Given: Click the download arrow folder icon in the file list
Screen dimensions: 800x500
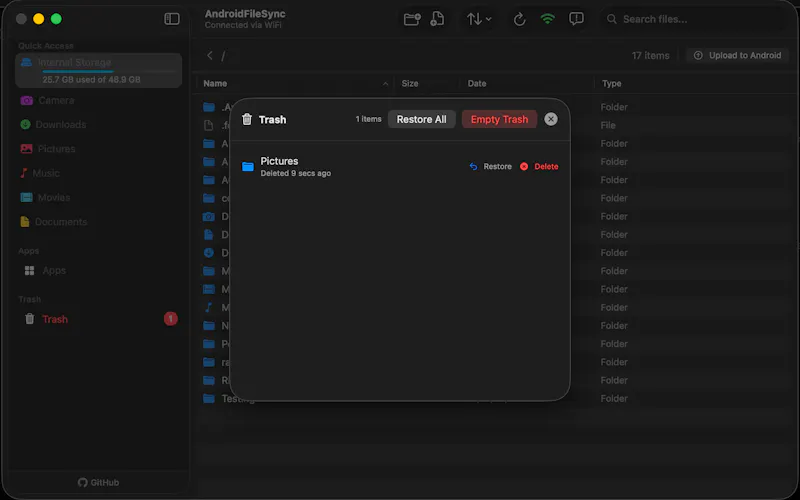Looking at the screenshot, I should tap(209, 253).
